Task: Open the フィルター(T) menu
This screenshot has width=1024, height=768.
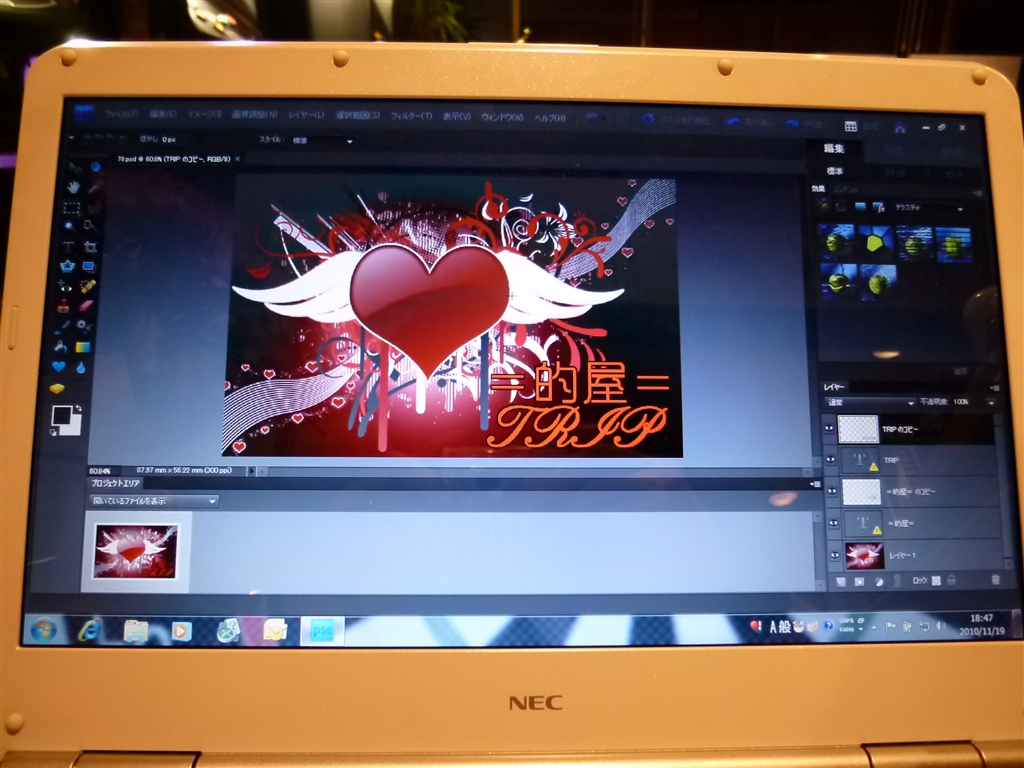Action: (411, 116)
